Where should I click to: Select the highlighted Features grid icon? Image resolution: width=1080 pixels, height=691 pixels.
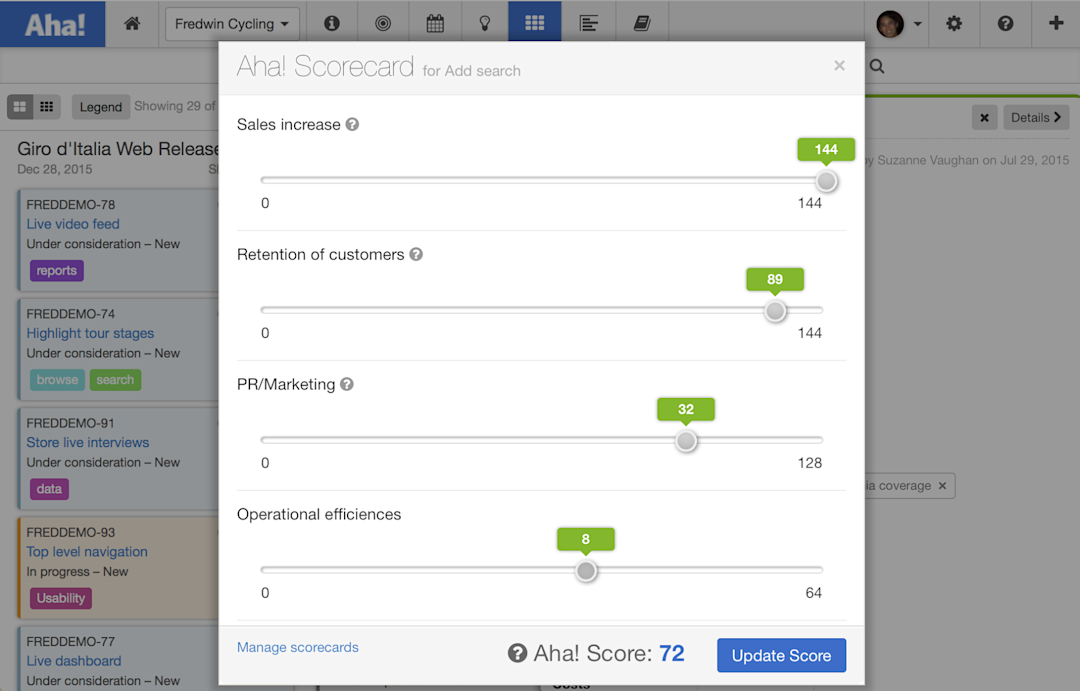[x=534, y=22]
